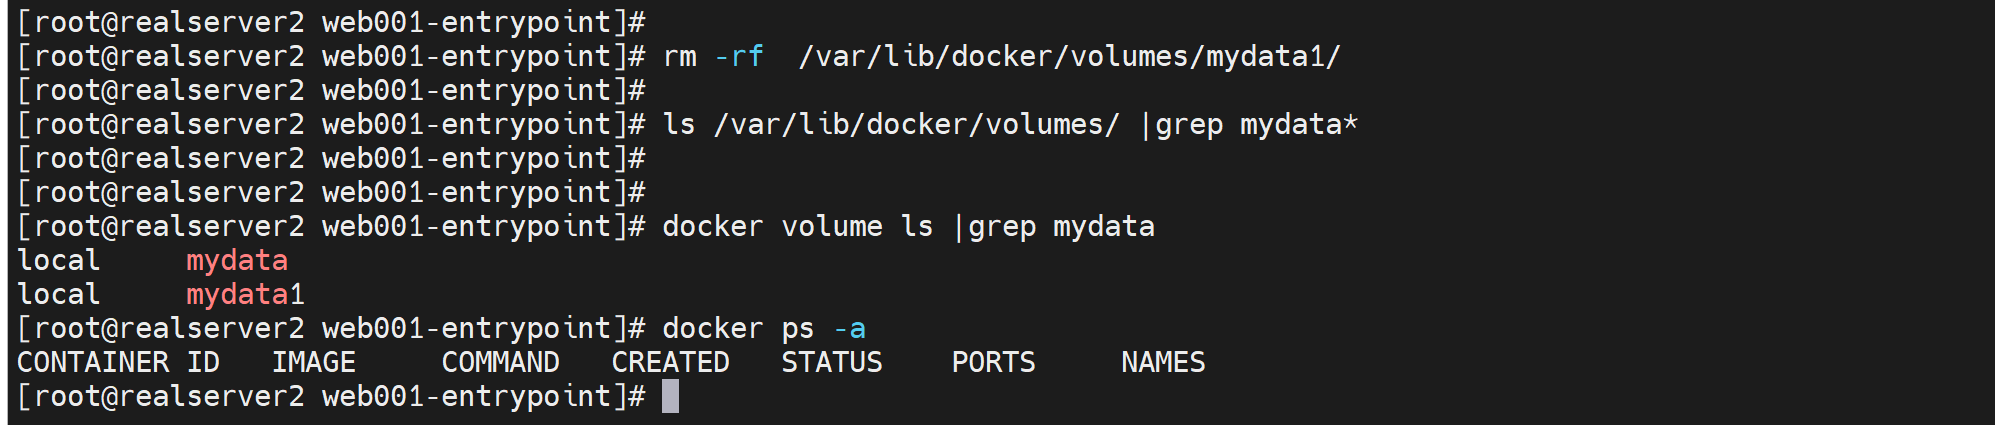Click the PORTS column header
Image resolution: width=1995 pixels, height=425 pixels.
(x=993, y=362)
